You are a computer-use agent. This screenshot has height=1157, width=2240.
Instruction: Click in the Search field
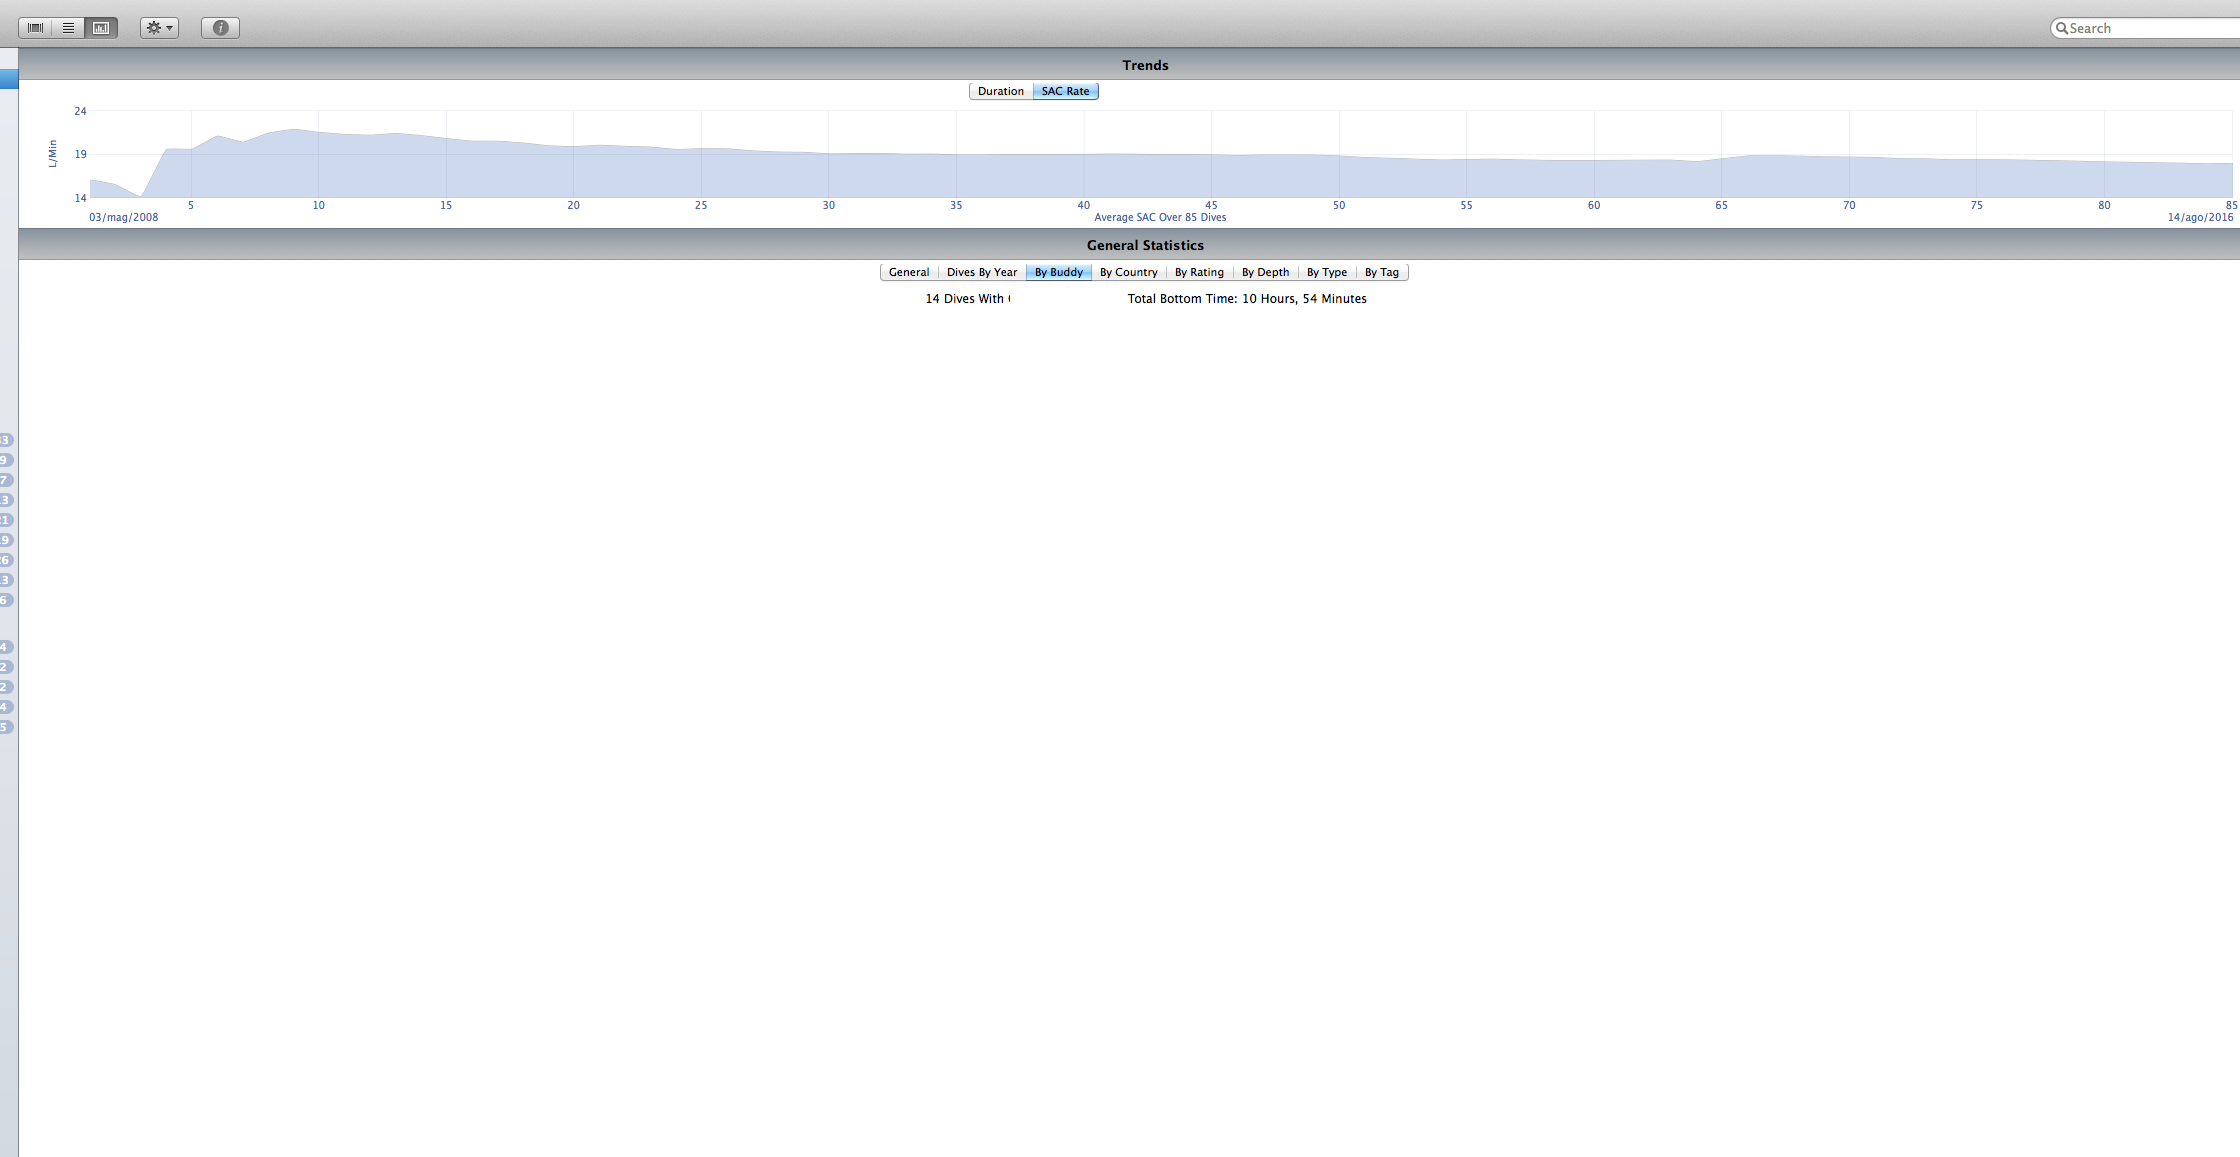(x=2150, y=28)
